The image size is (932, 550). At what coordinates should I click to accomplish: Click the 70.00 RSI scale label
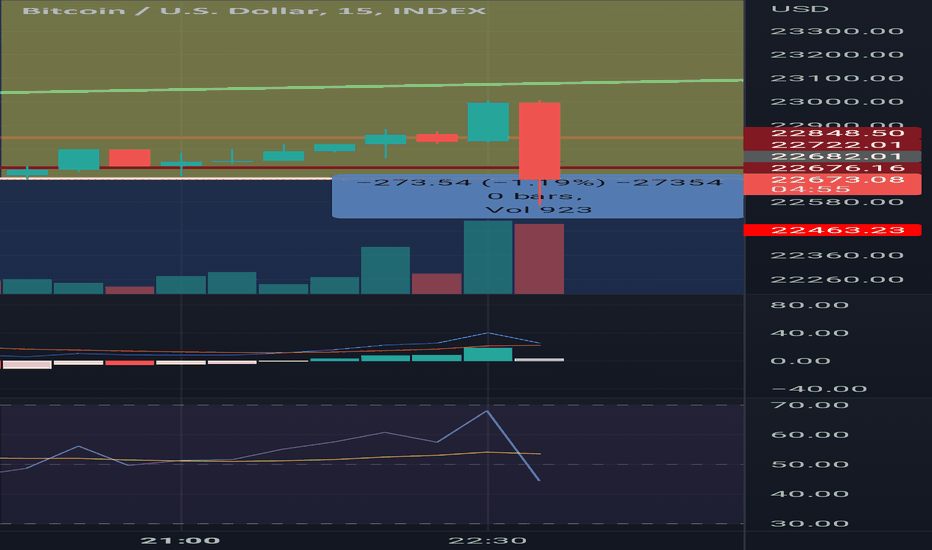point(810,406)
